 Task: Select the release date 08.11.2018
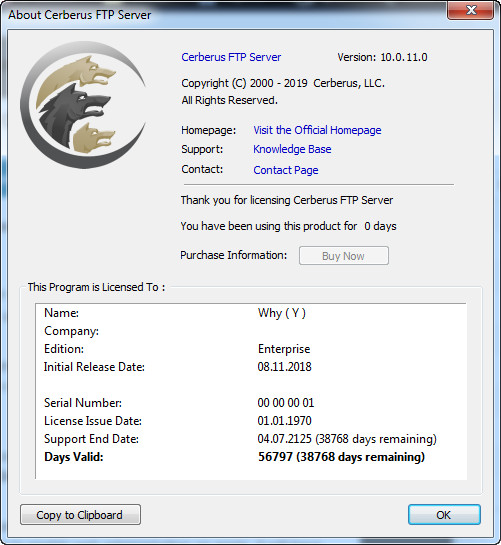pos(284,367)
